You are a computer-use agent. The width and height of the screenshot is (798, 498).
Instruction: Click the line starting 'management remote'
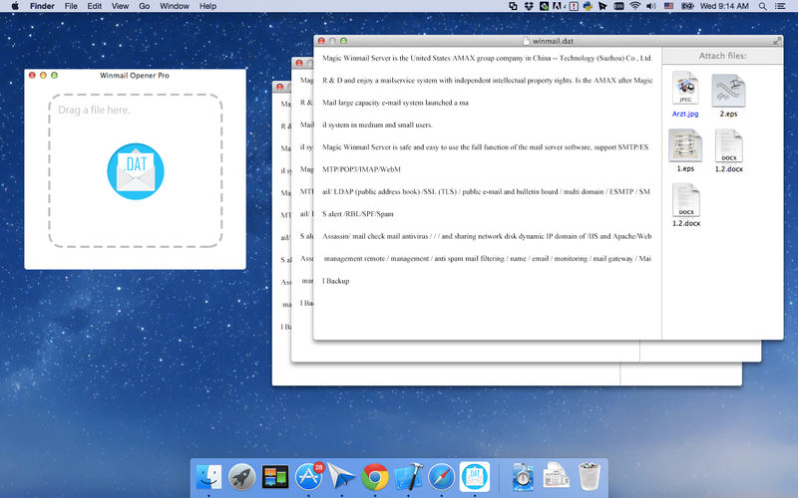[487, 258]
